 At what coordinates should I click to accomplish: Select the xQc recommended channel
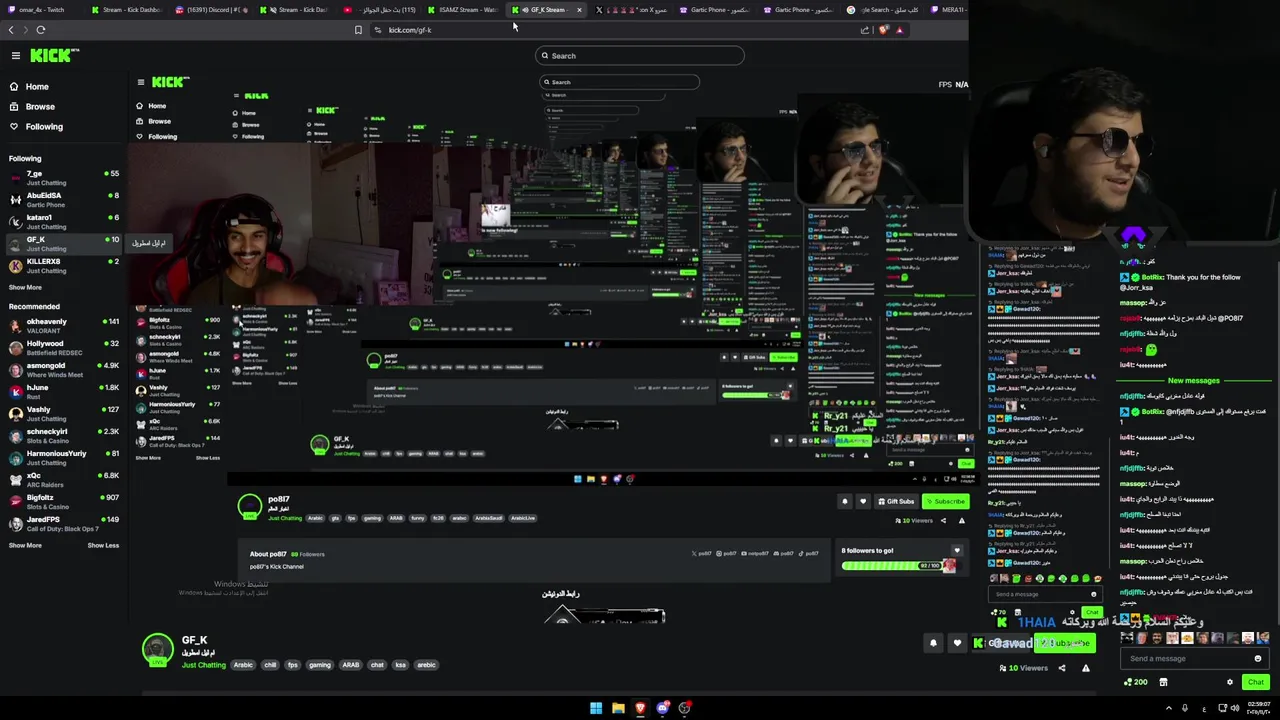pyautogui.click(x=63, y=480)
